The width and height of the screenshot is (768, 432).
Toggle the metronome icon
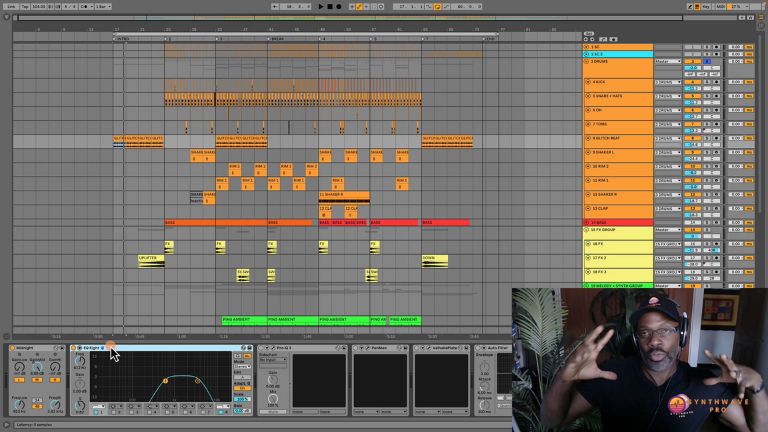point(85,6)
